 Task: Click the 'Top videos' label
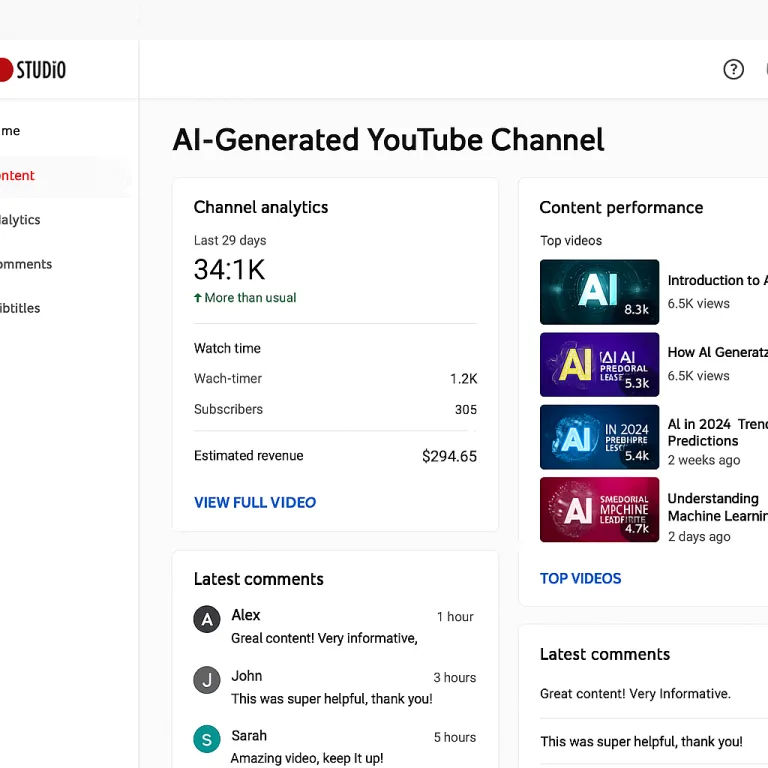(571, 240)
